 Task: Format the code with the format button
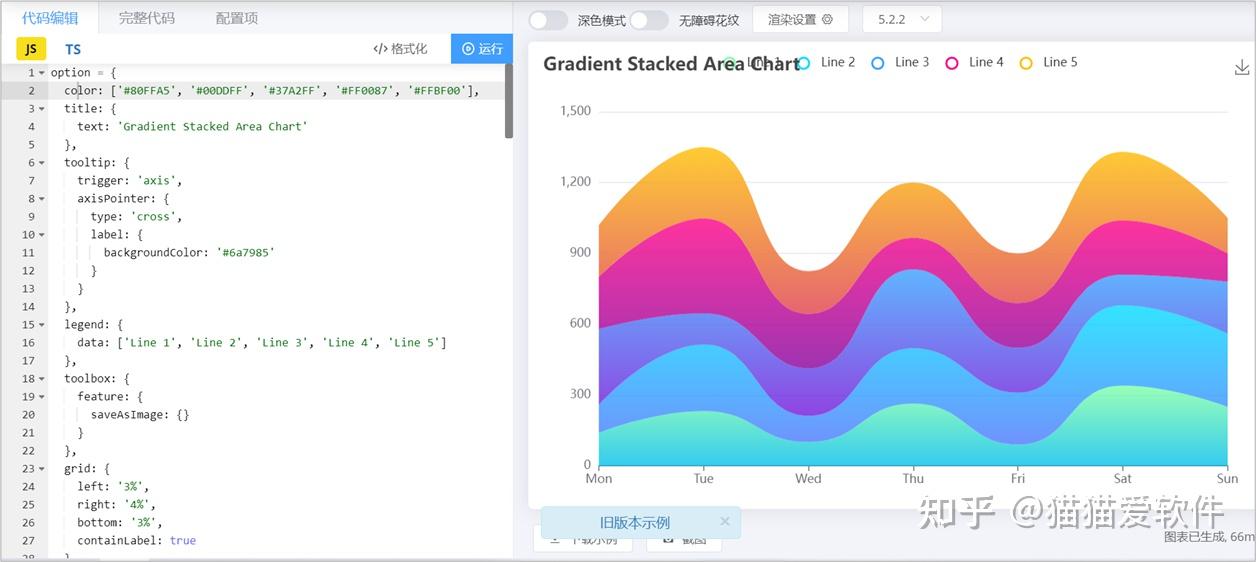point(400,49)
